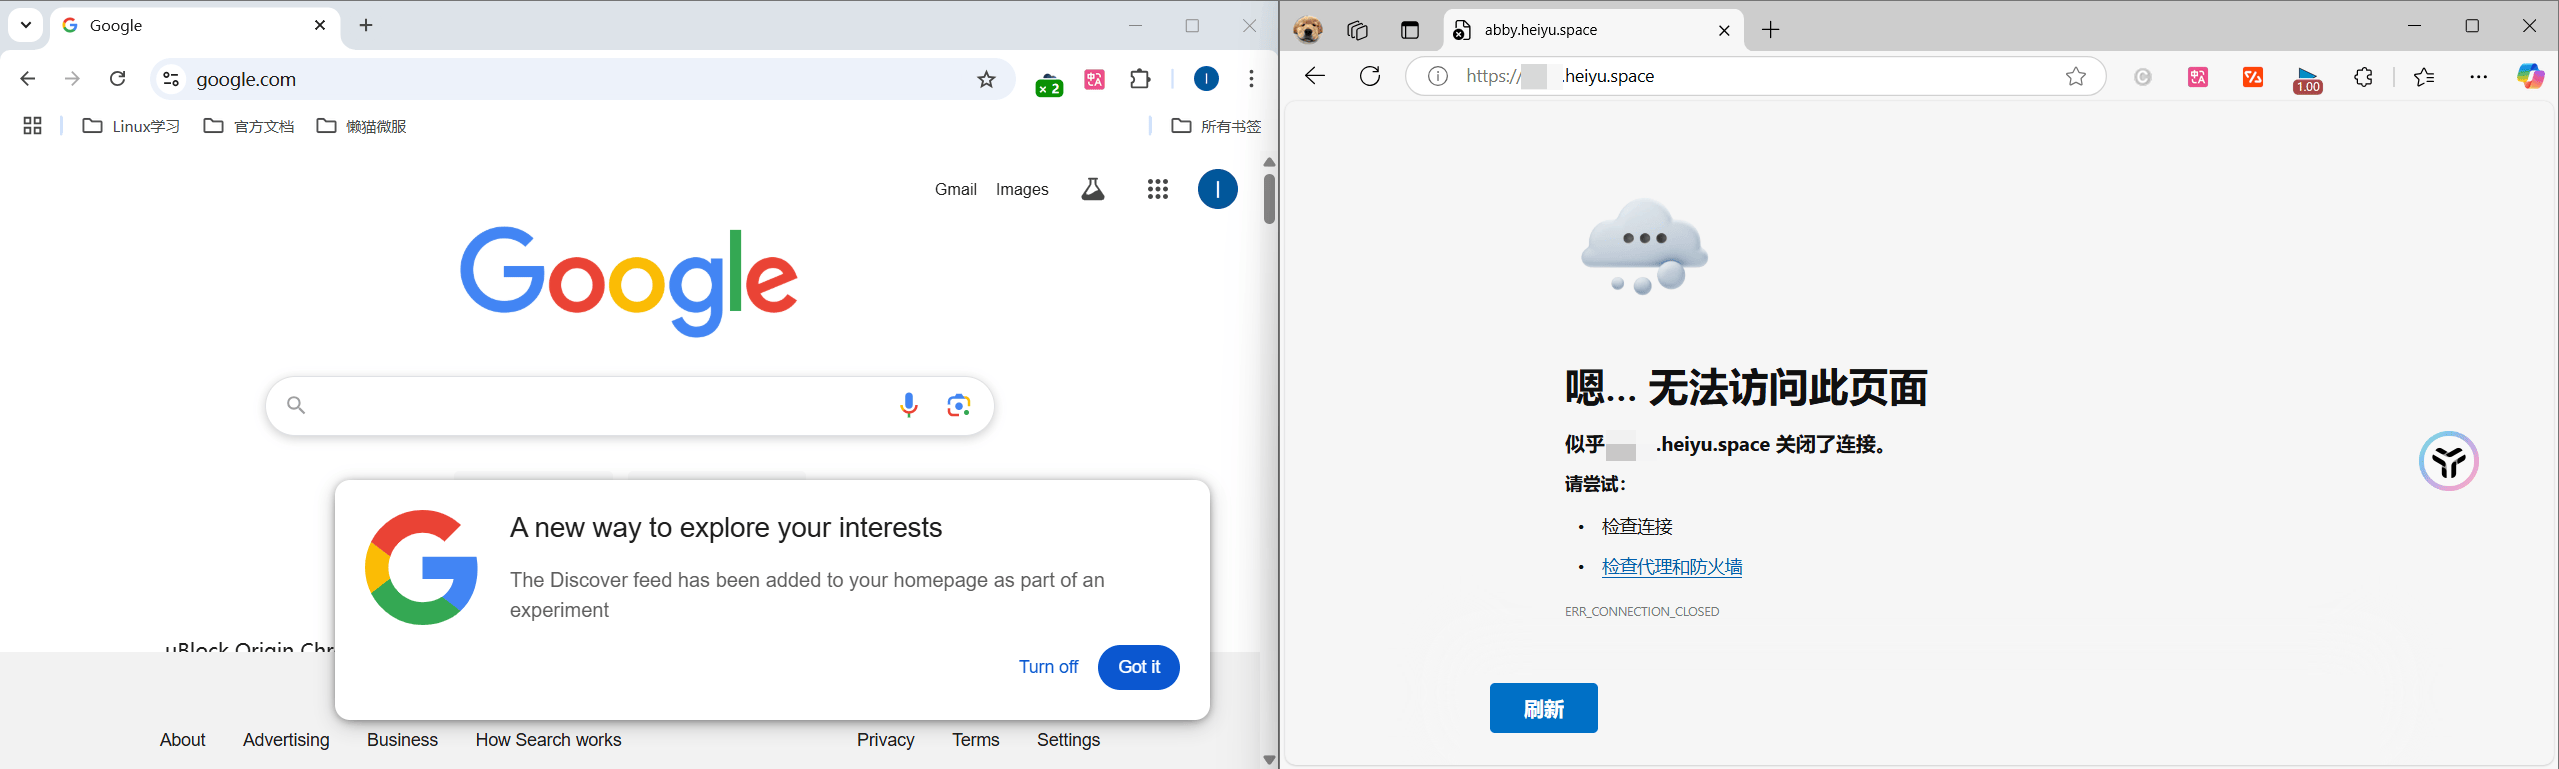Open Chrome three-dot menu
2559x769 pixels.
coord(1251,79)
